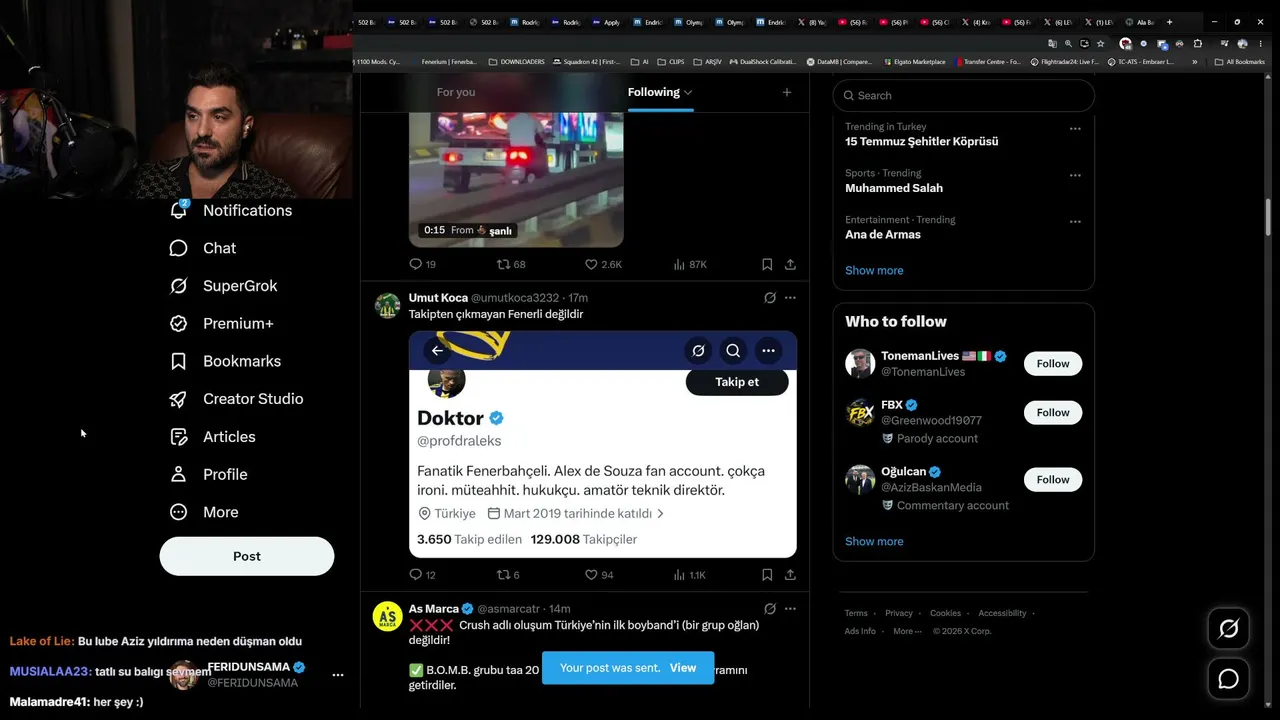
Task: Open SuperGrok from the sidebar
Action: point(223,286)
